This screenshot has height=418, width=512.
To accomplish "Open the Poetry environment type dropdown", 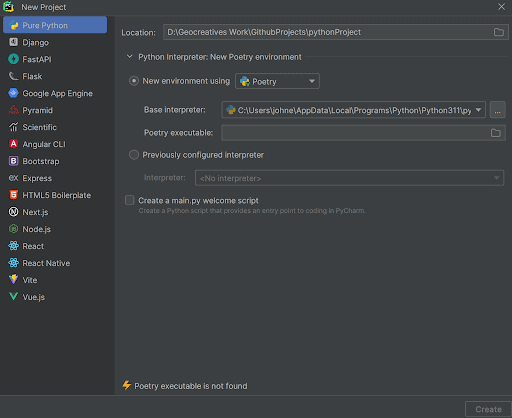I will [277, 81].
